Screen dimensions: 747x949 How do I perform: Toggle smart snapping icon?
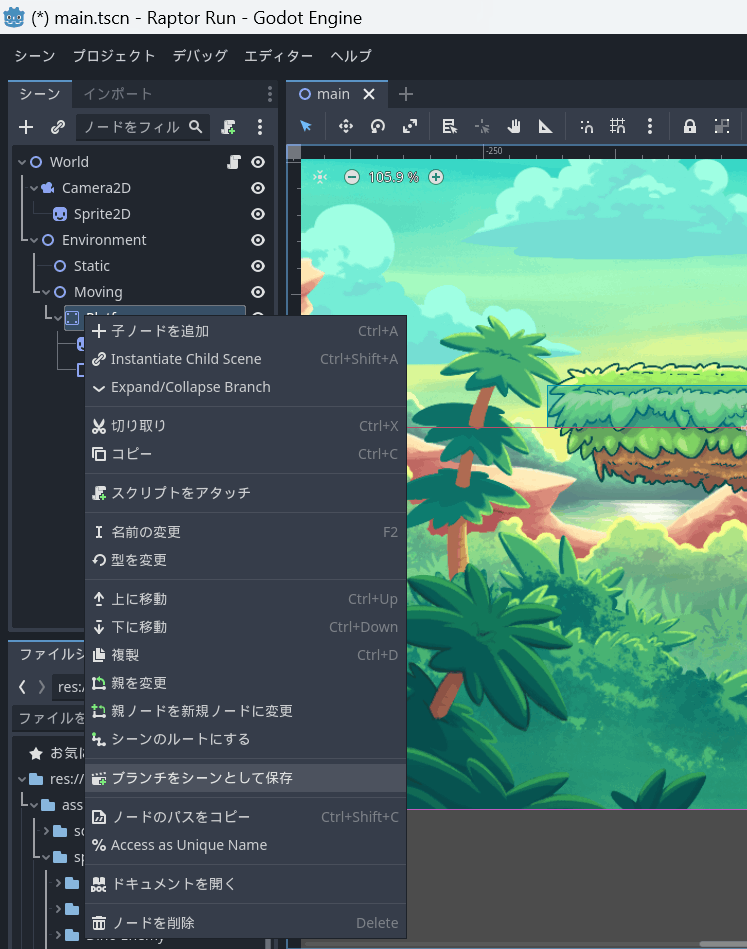[x=586, y=126]
